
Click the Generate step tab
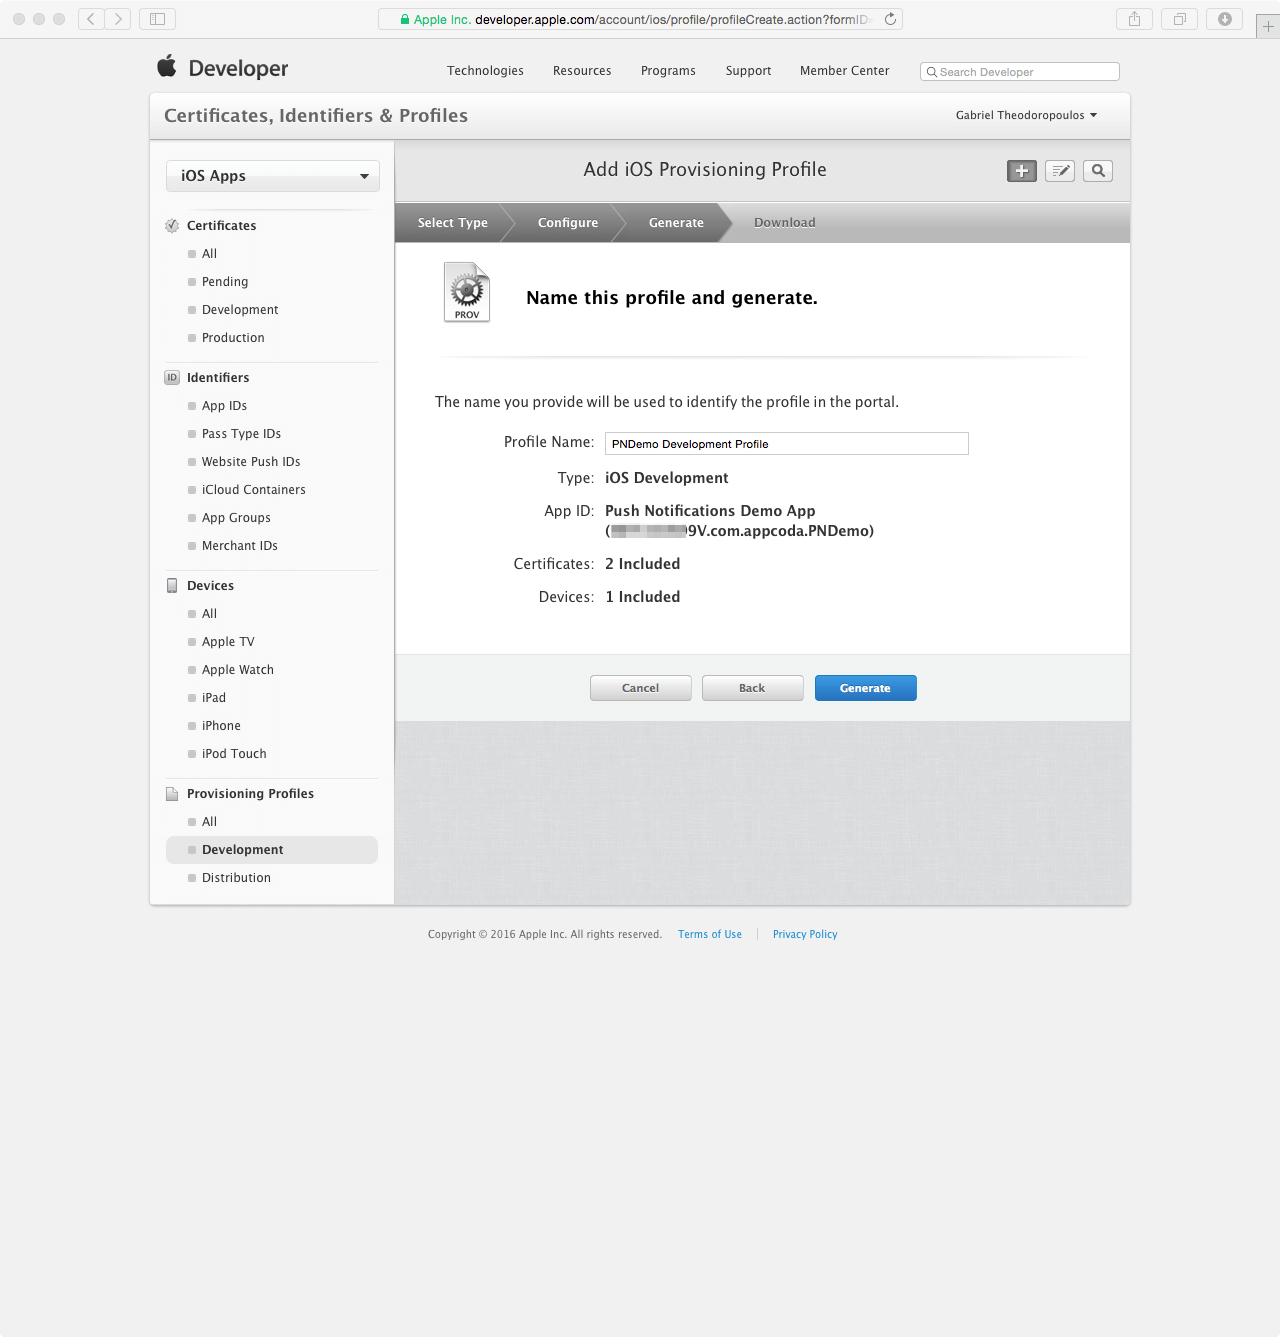(x=676, y=223)
